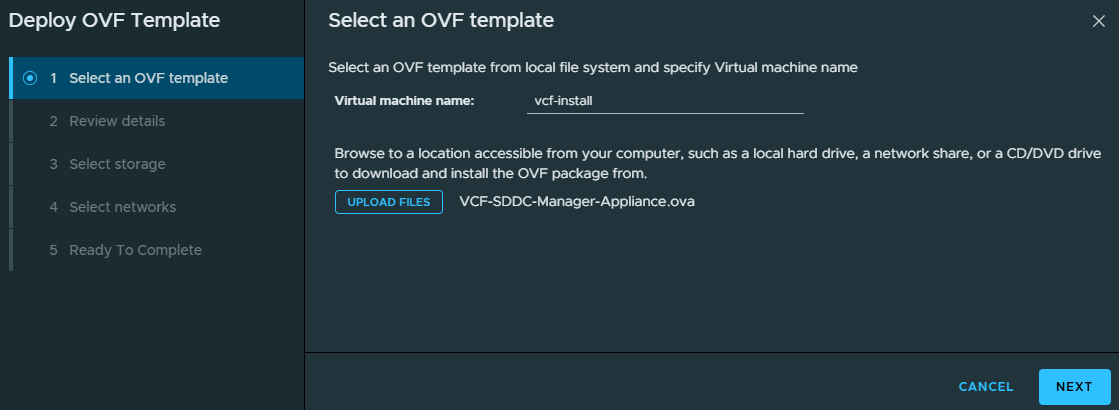Click the UPLOAD FILES button
The image size is (1119, 410).
click(x=389, y=202)
